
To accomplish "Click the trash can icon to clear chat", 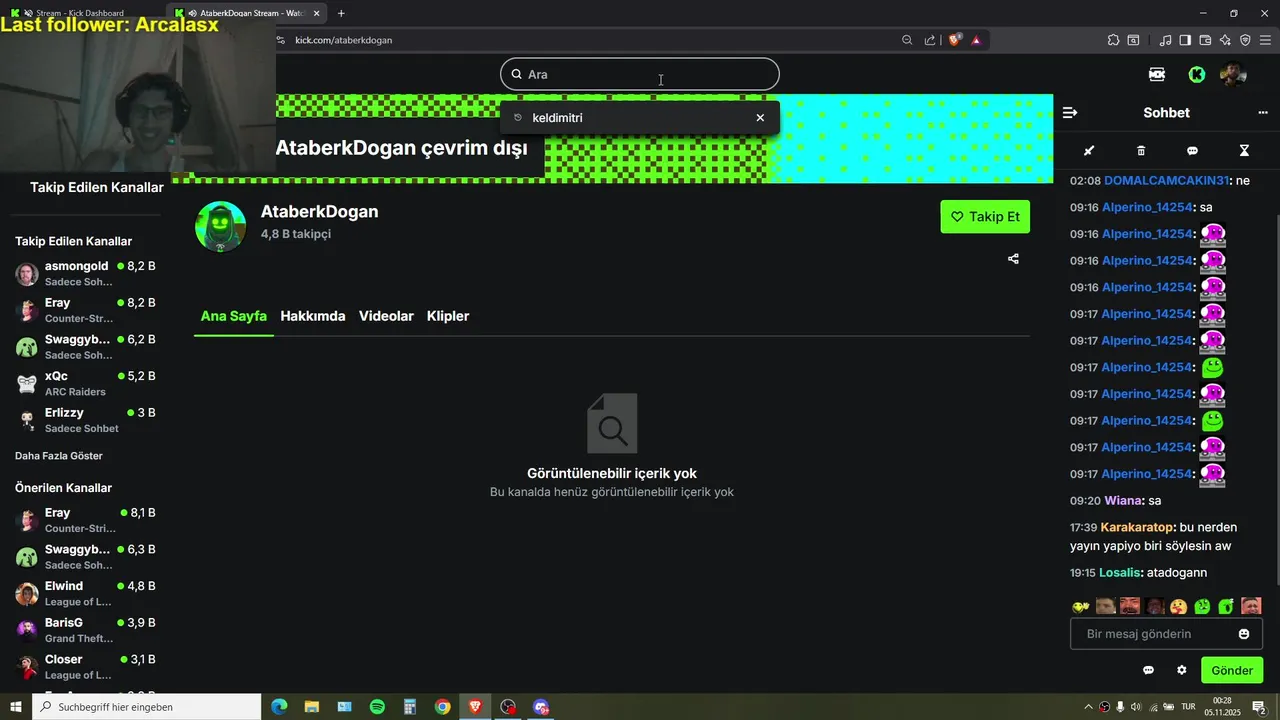I will click(x=1141, y=151).
